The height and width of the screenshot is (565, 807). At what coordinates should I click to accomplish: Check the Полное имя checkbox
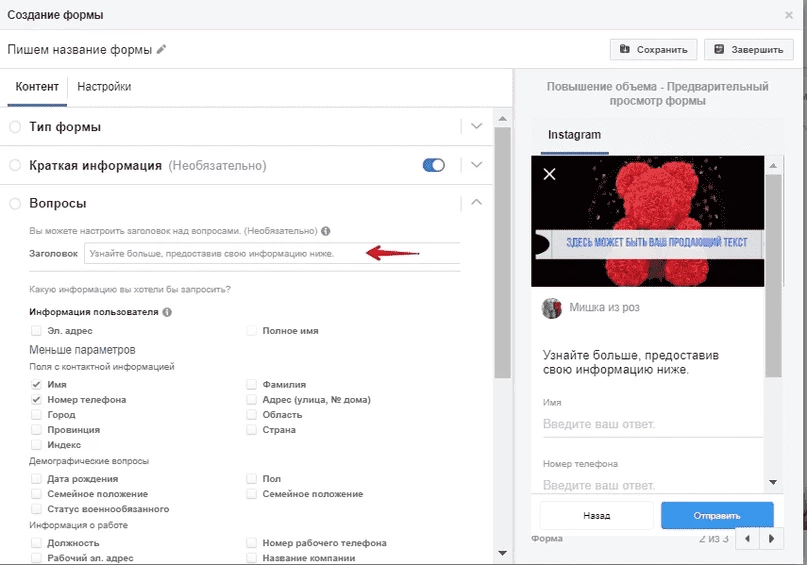tap(251, 330)
